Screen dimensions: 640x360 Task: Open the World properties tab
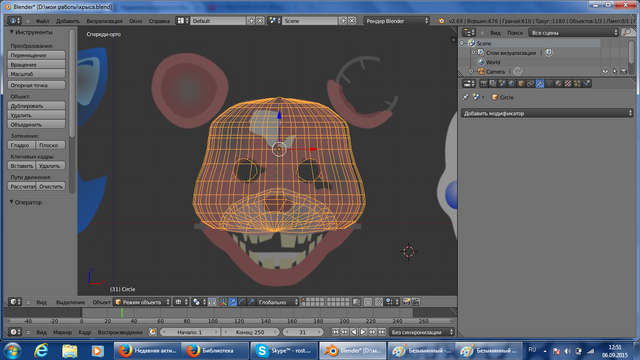tap(511, 84)
